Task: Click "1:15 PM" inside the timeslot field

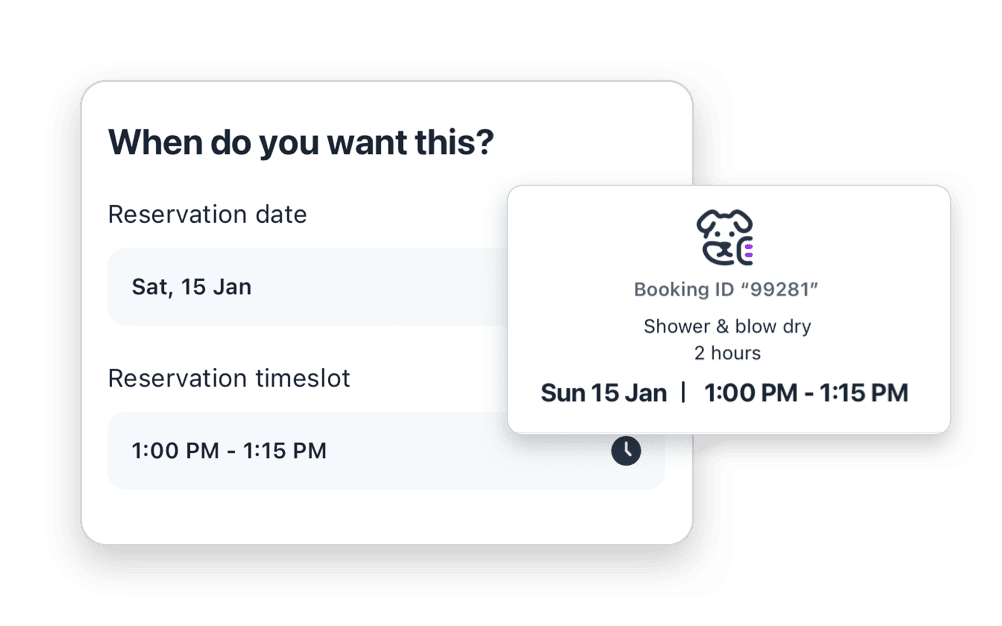Action: tap(285, 451)
